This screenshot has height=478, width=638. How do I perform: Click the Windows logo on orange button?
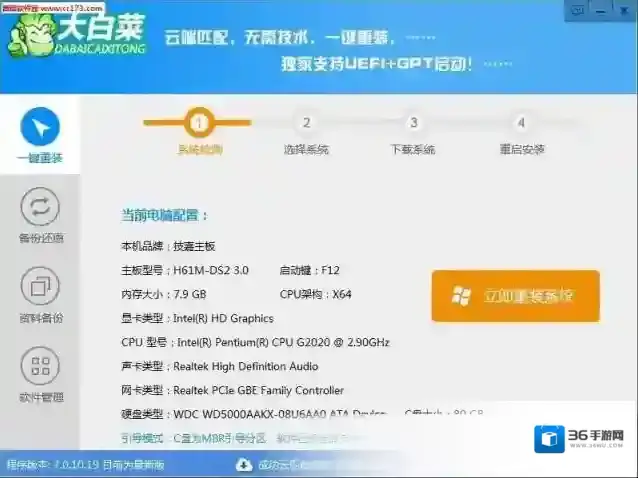(461, 296)
